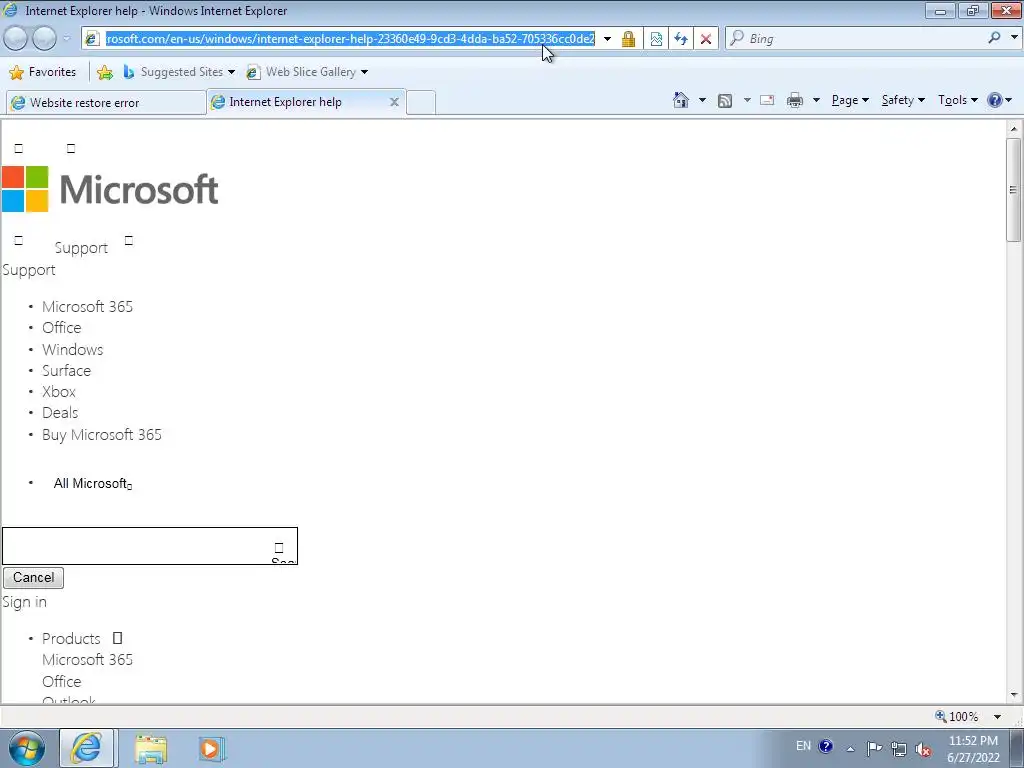Click the Forward navigation button
The height and width of the screenshot is (768, 1024).
(x=44, y=39)
